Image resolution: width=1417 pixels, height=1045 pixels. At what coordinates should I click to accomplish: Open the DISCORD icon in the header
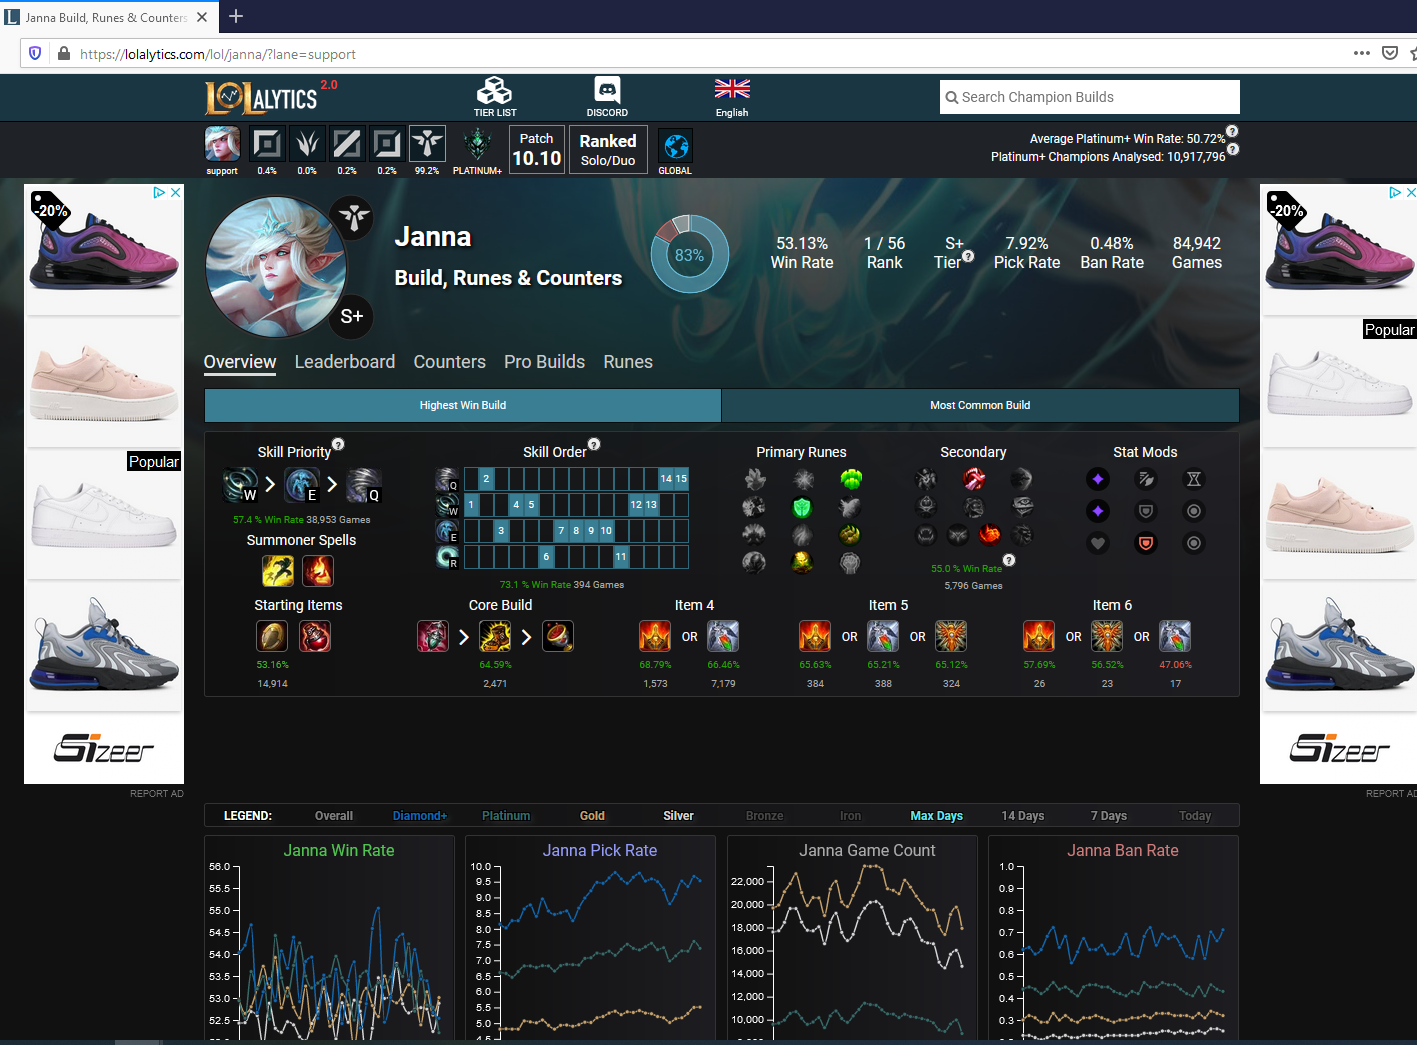coord(606,90)
